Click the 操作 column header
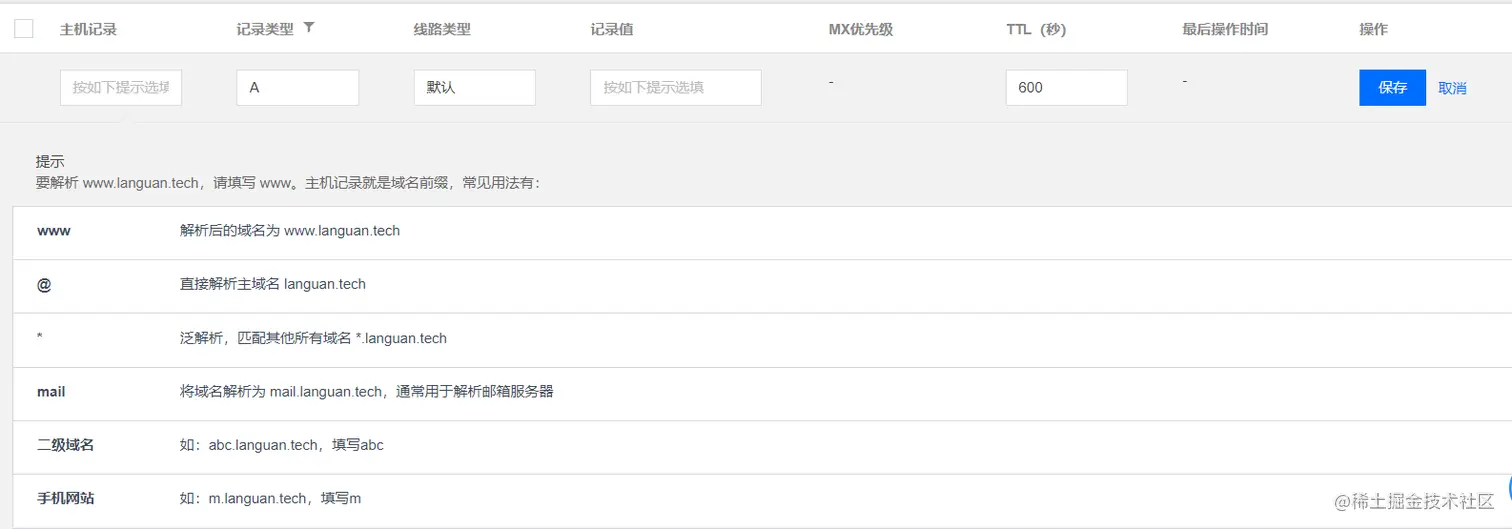This screenshot has width=1512, height=529. (x=1373, y=29)
